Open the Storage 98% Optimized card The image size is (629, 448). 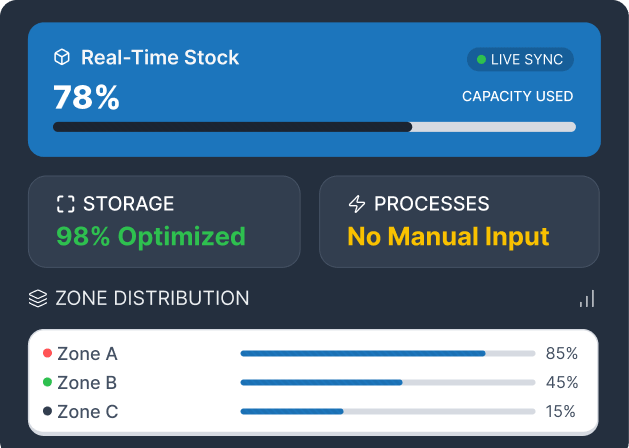click(164, 221)
